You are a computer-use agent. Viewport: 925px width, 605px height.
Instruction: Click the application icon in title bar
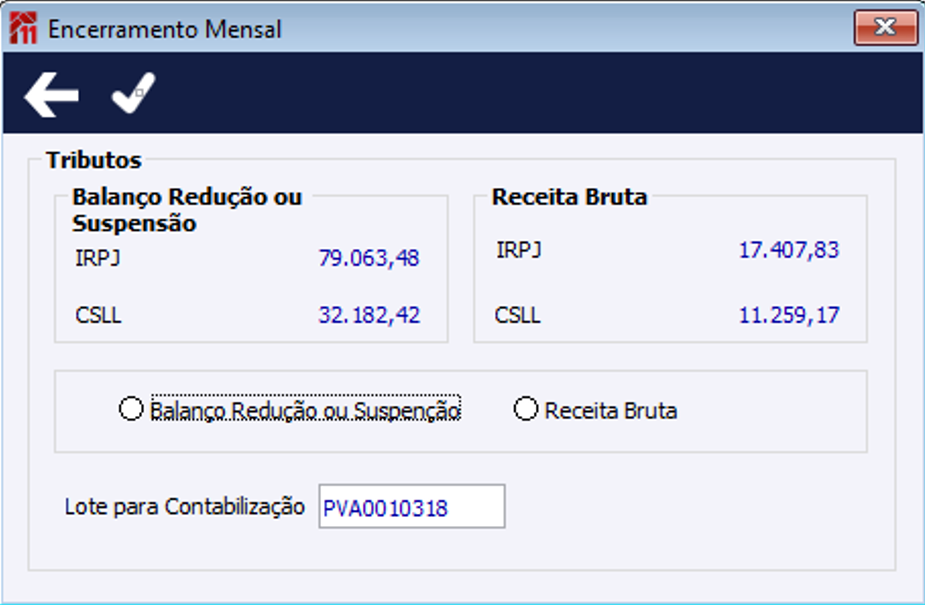(x=23, y=28)
